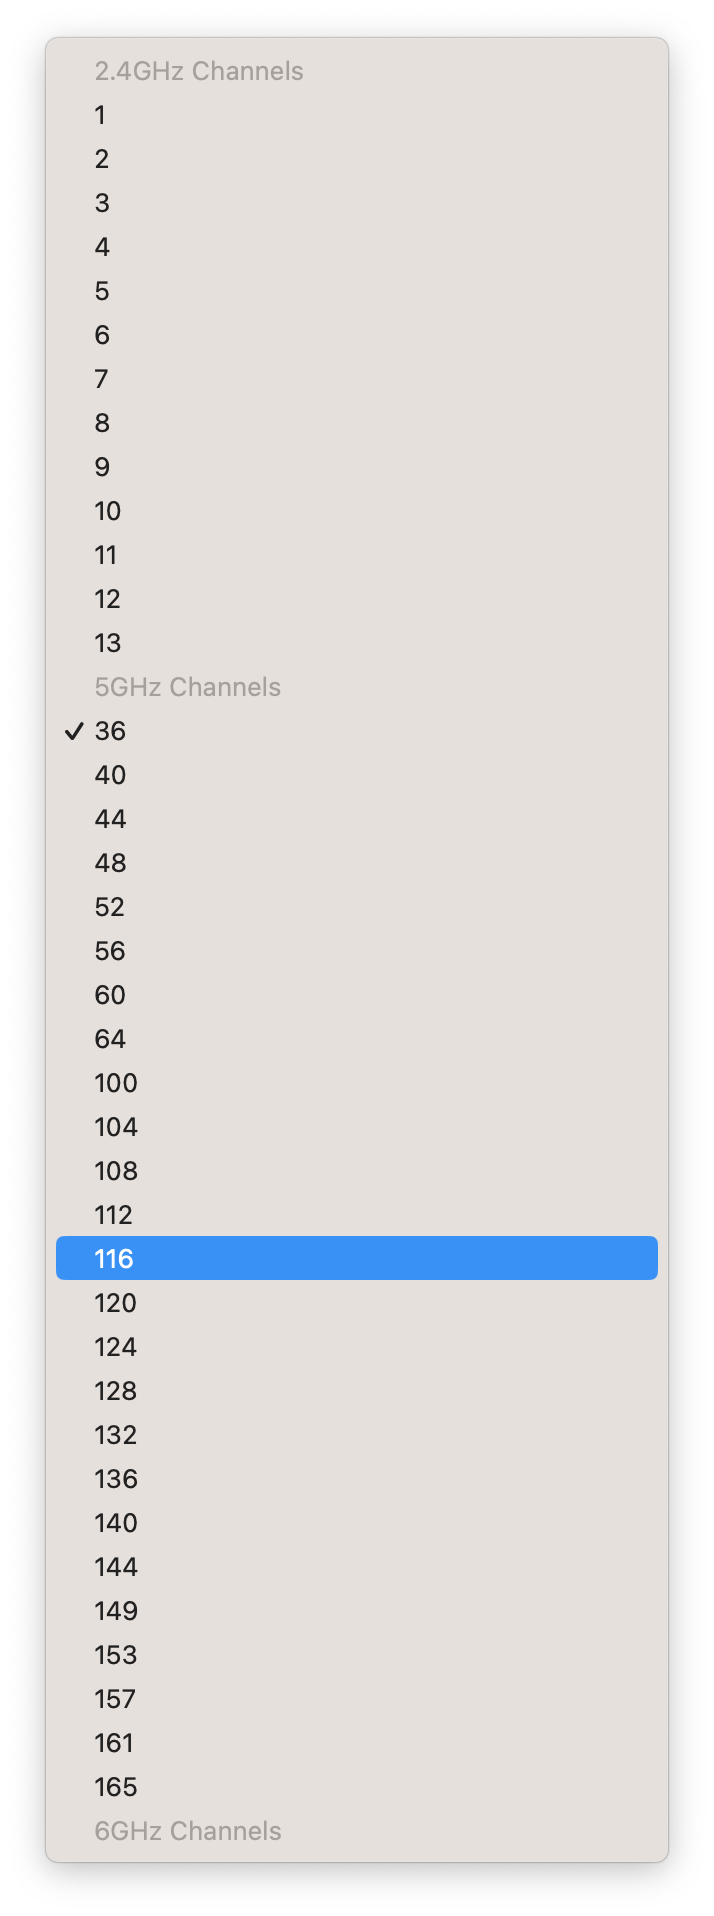Select channel 6 from the 2.4GHz list

101,335
